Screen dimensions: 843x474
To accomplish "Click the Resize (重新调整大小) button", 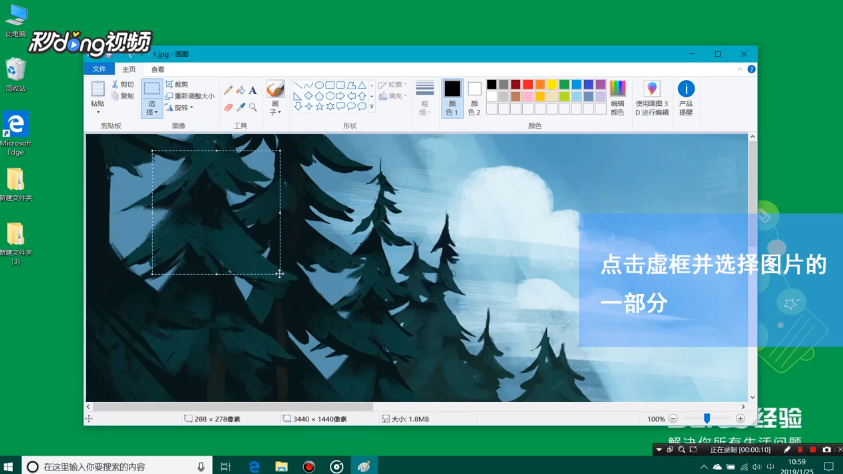I will pyautogui.click(x=190, y=96).
